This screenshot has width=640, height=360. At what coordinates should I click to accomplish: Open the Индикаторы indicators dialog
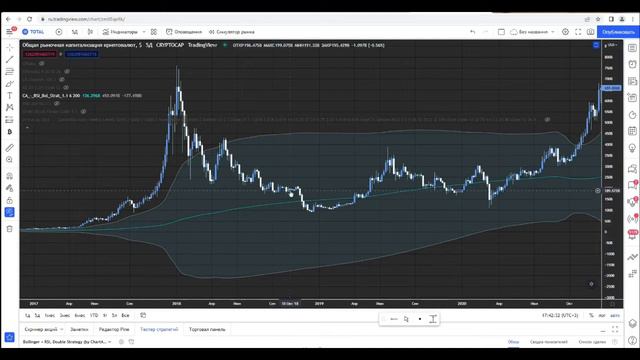coord(120,32)
